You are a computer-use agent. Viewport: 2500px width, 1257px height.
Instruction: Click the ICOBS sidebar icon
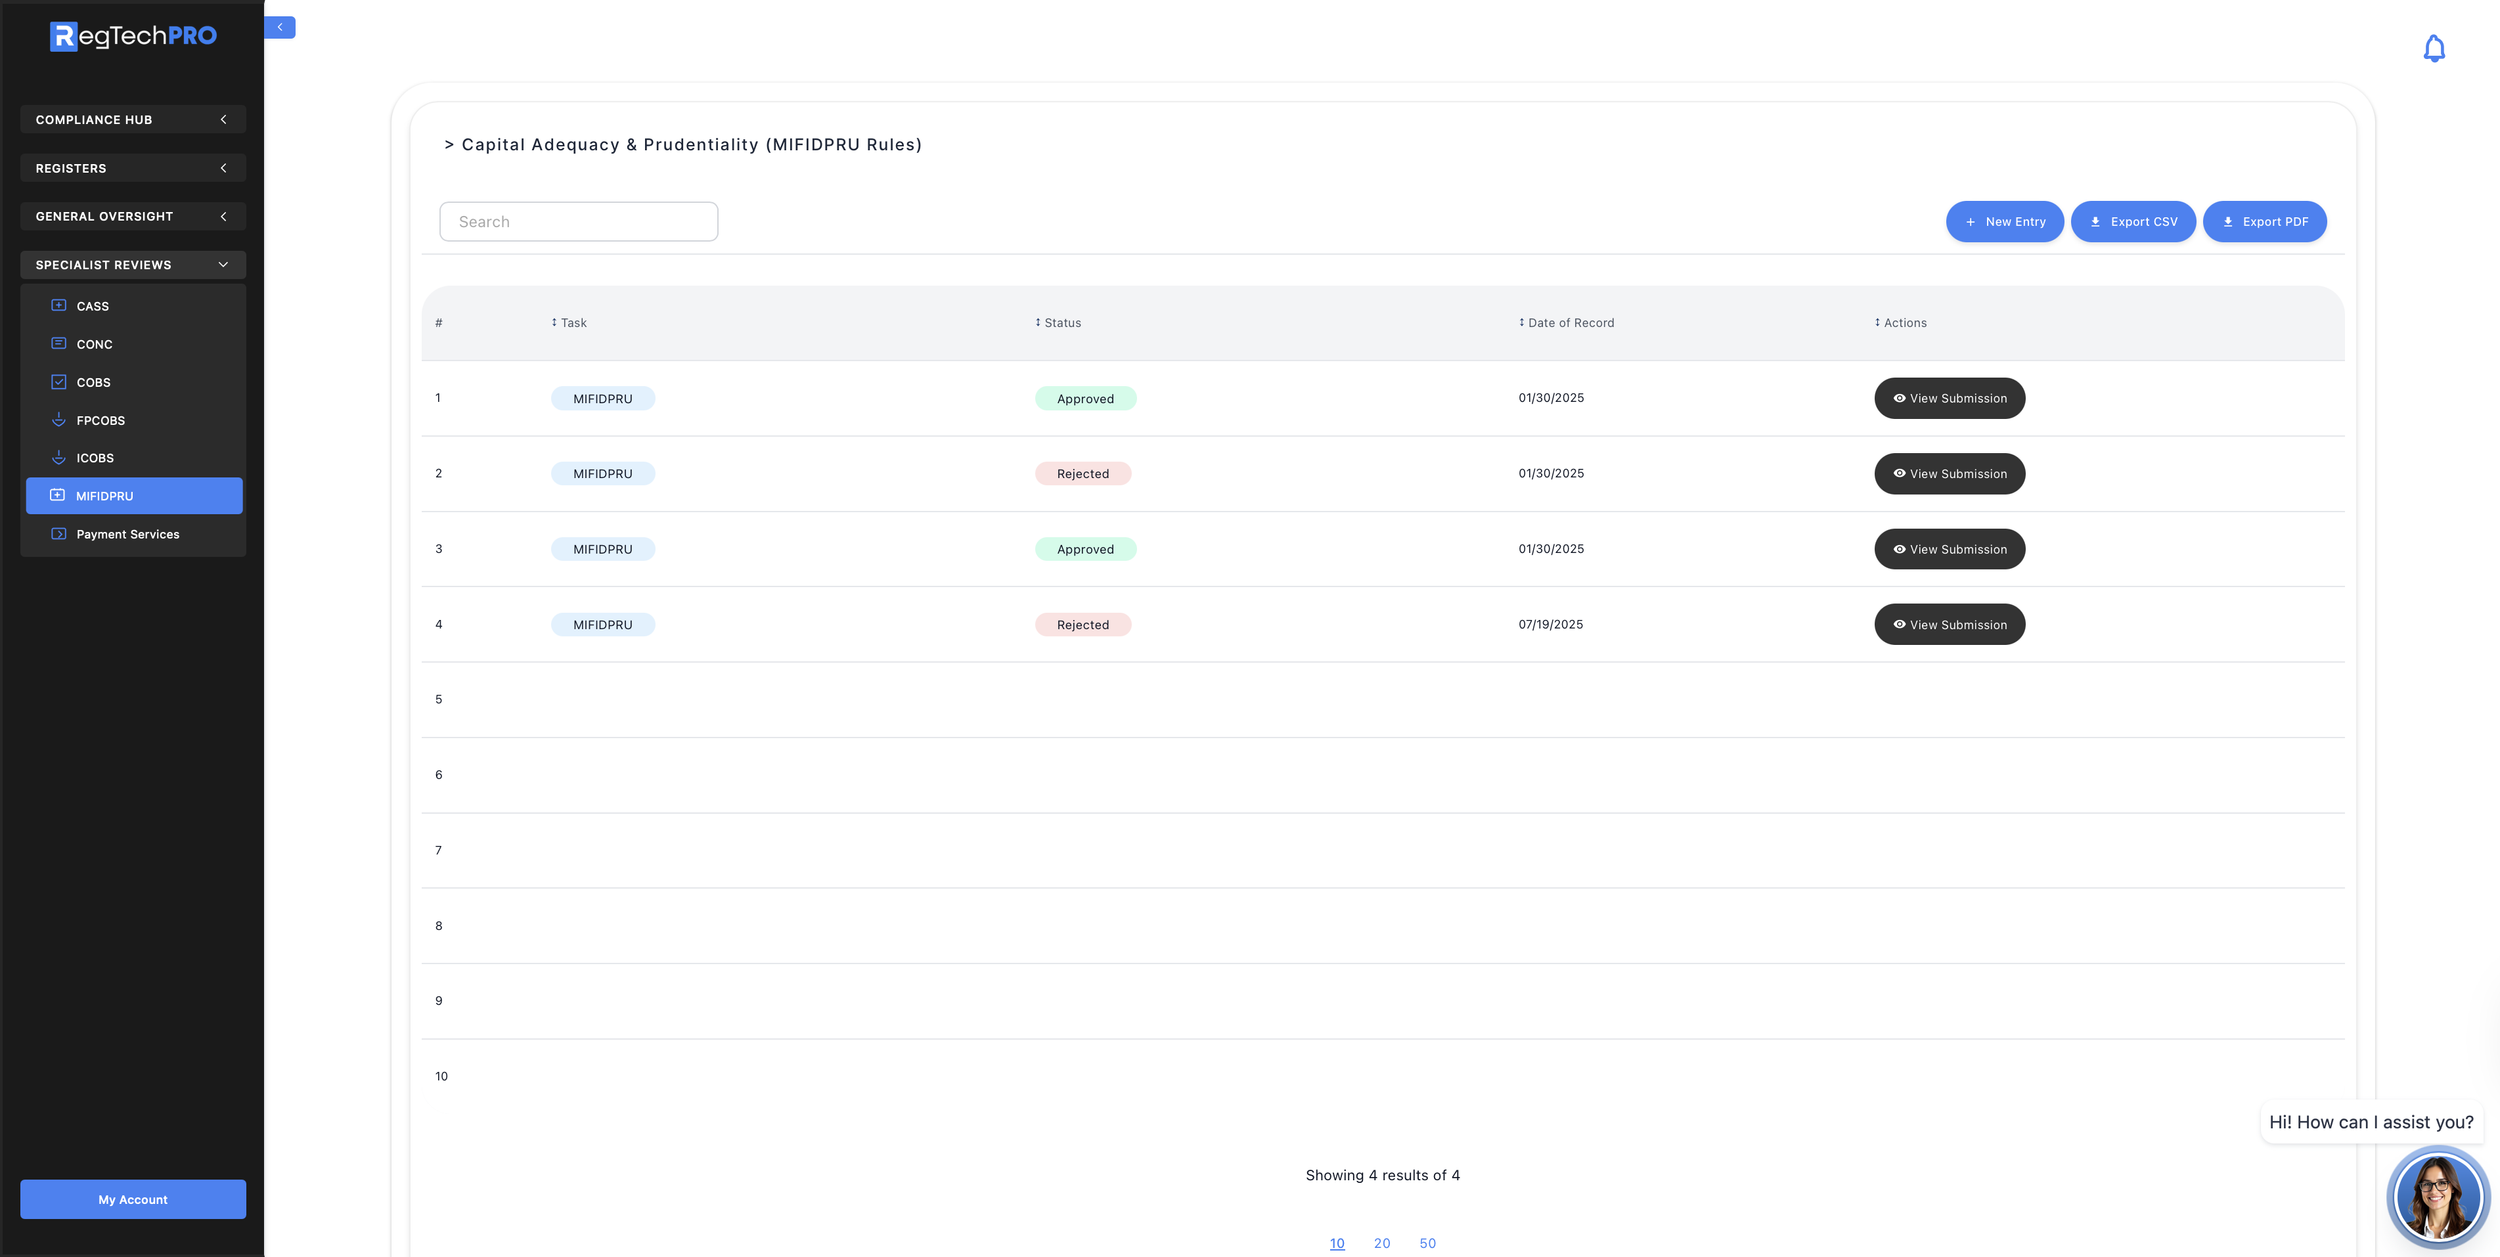pos(59,458)
